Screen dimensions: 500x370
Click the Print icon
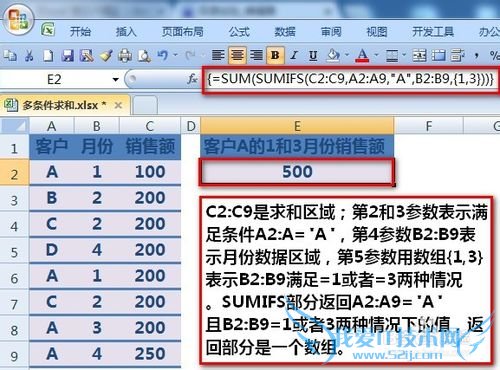pos(125,56)
